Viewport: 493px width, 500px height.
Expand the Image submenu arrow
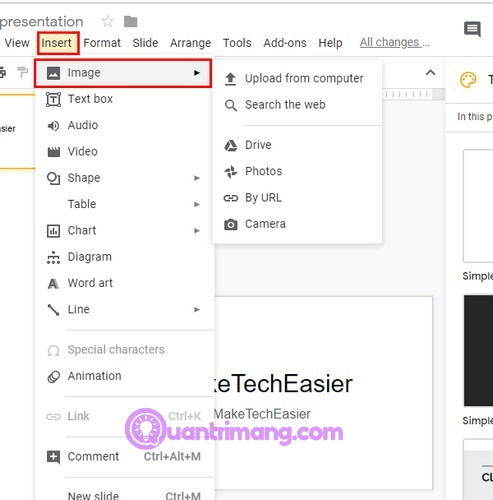(197, 73)
